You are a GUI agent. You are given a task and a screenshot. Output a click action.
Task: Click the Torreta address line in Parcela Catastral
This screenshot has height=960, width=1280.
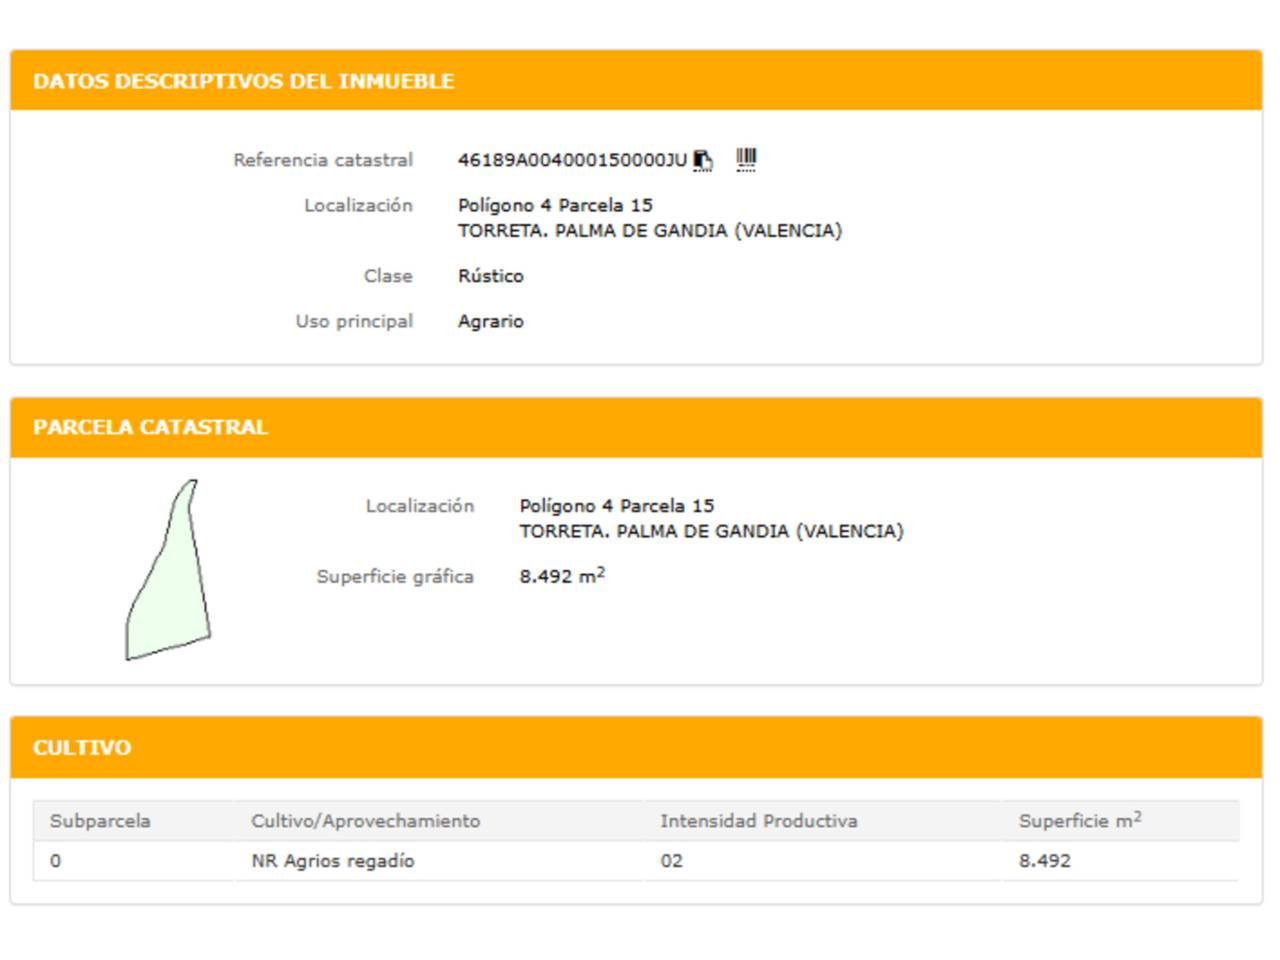(710, 531)
